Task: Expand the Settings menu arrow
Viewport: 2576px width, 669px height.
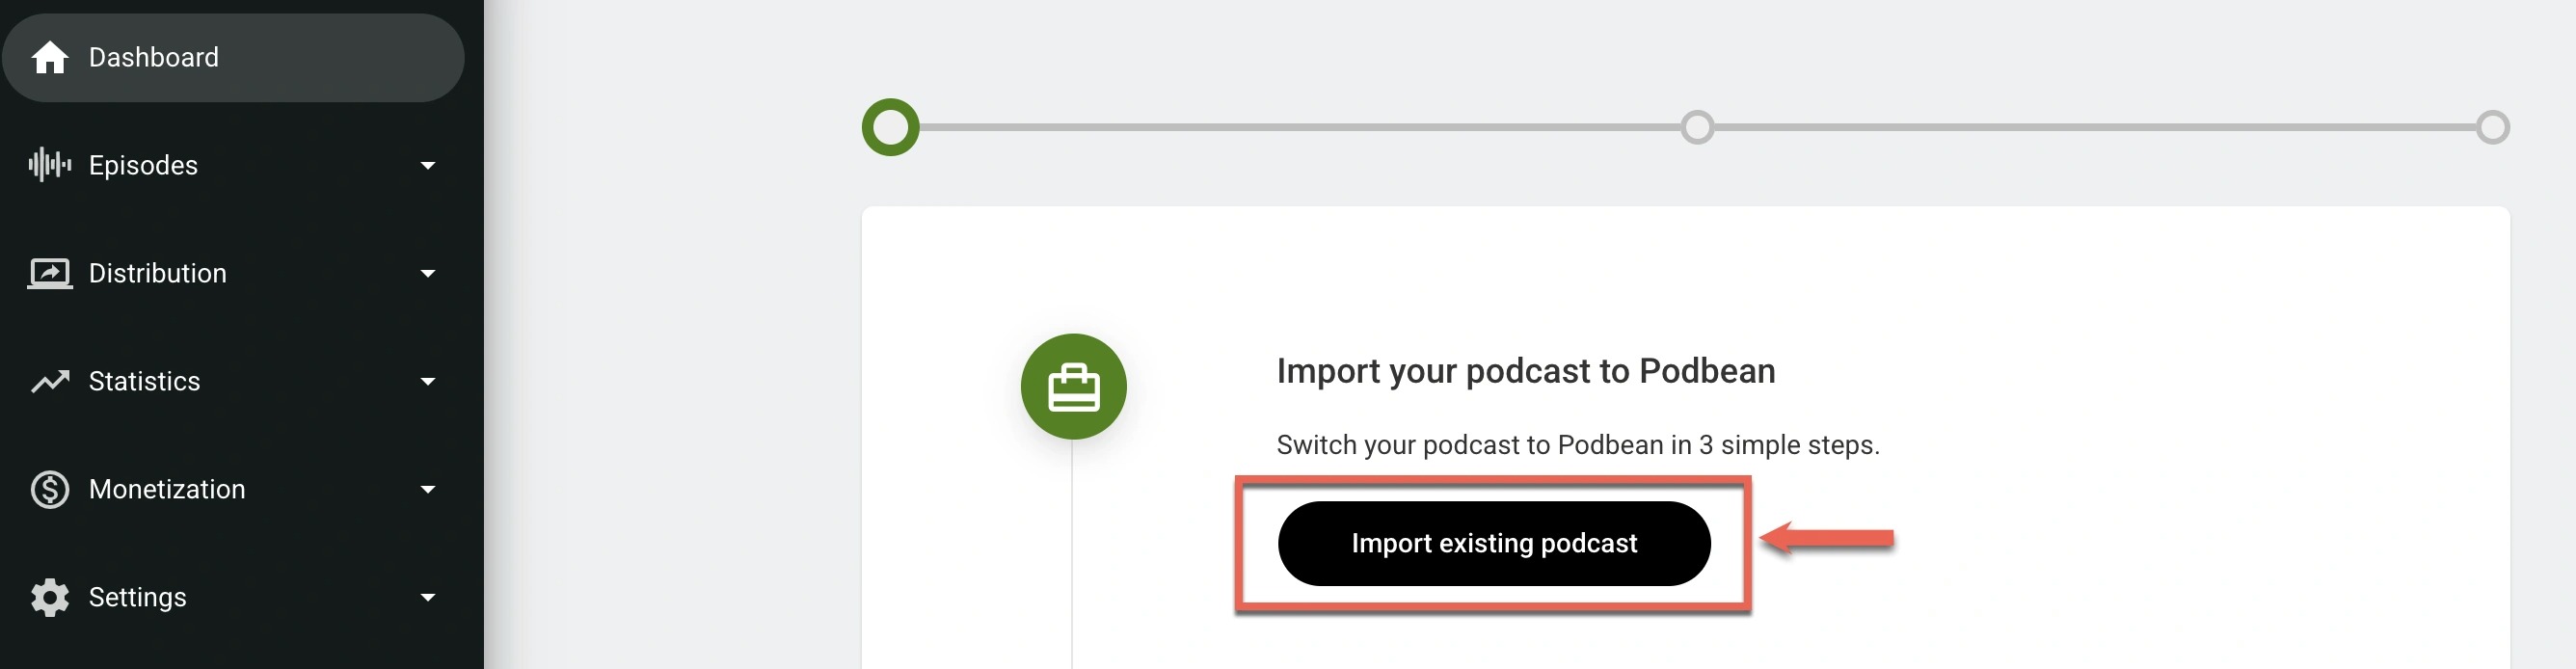Action: 428,597
